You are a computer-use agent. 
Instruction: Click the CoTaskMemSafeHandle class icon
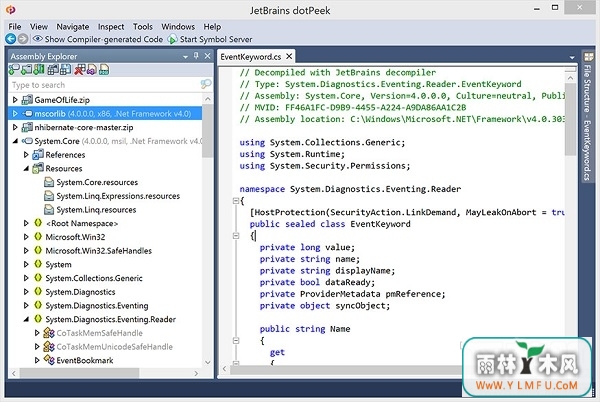pos(49,333)
